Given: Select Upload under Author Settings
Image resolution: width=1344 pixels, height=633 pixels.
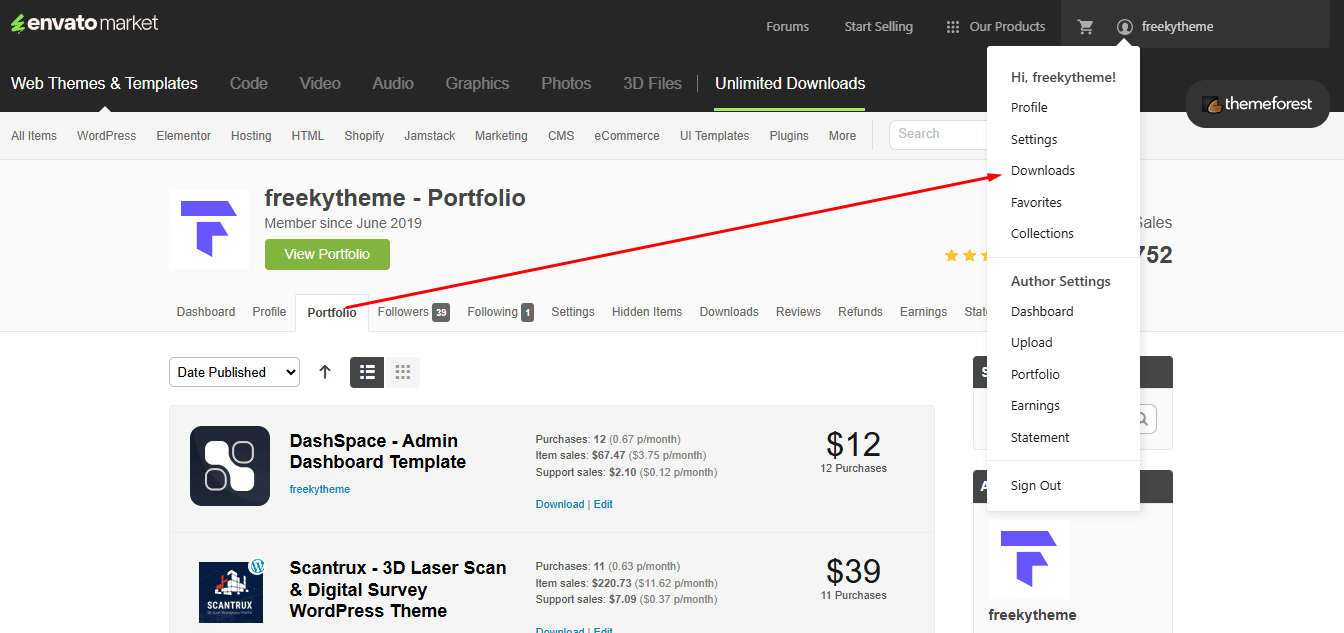Looking at the screenshot, I should tap(1031, 343).
